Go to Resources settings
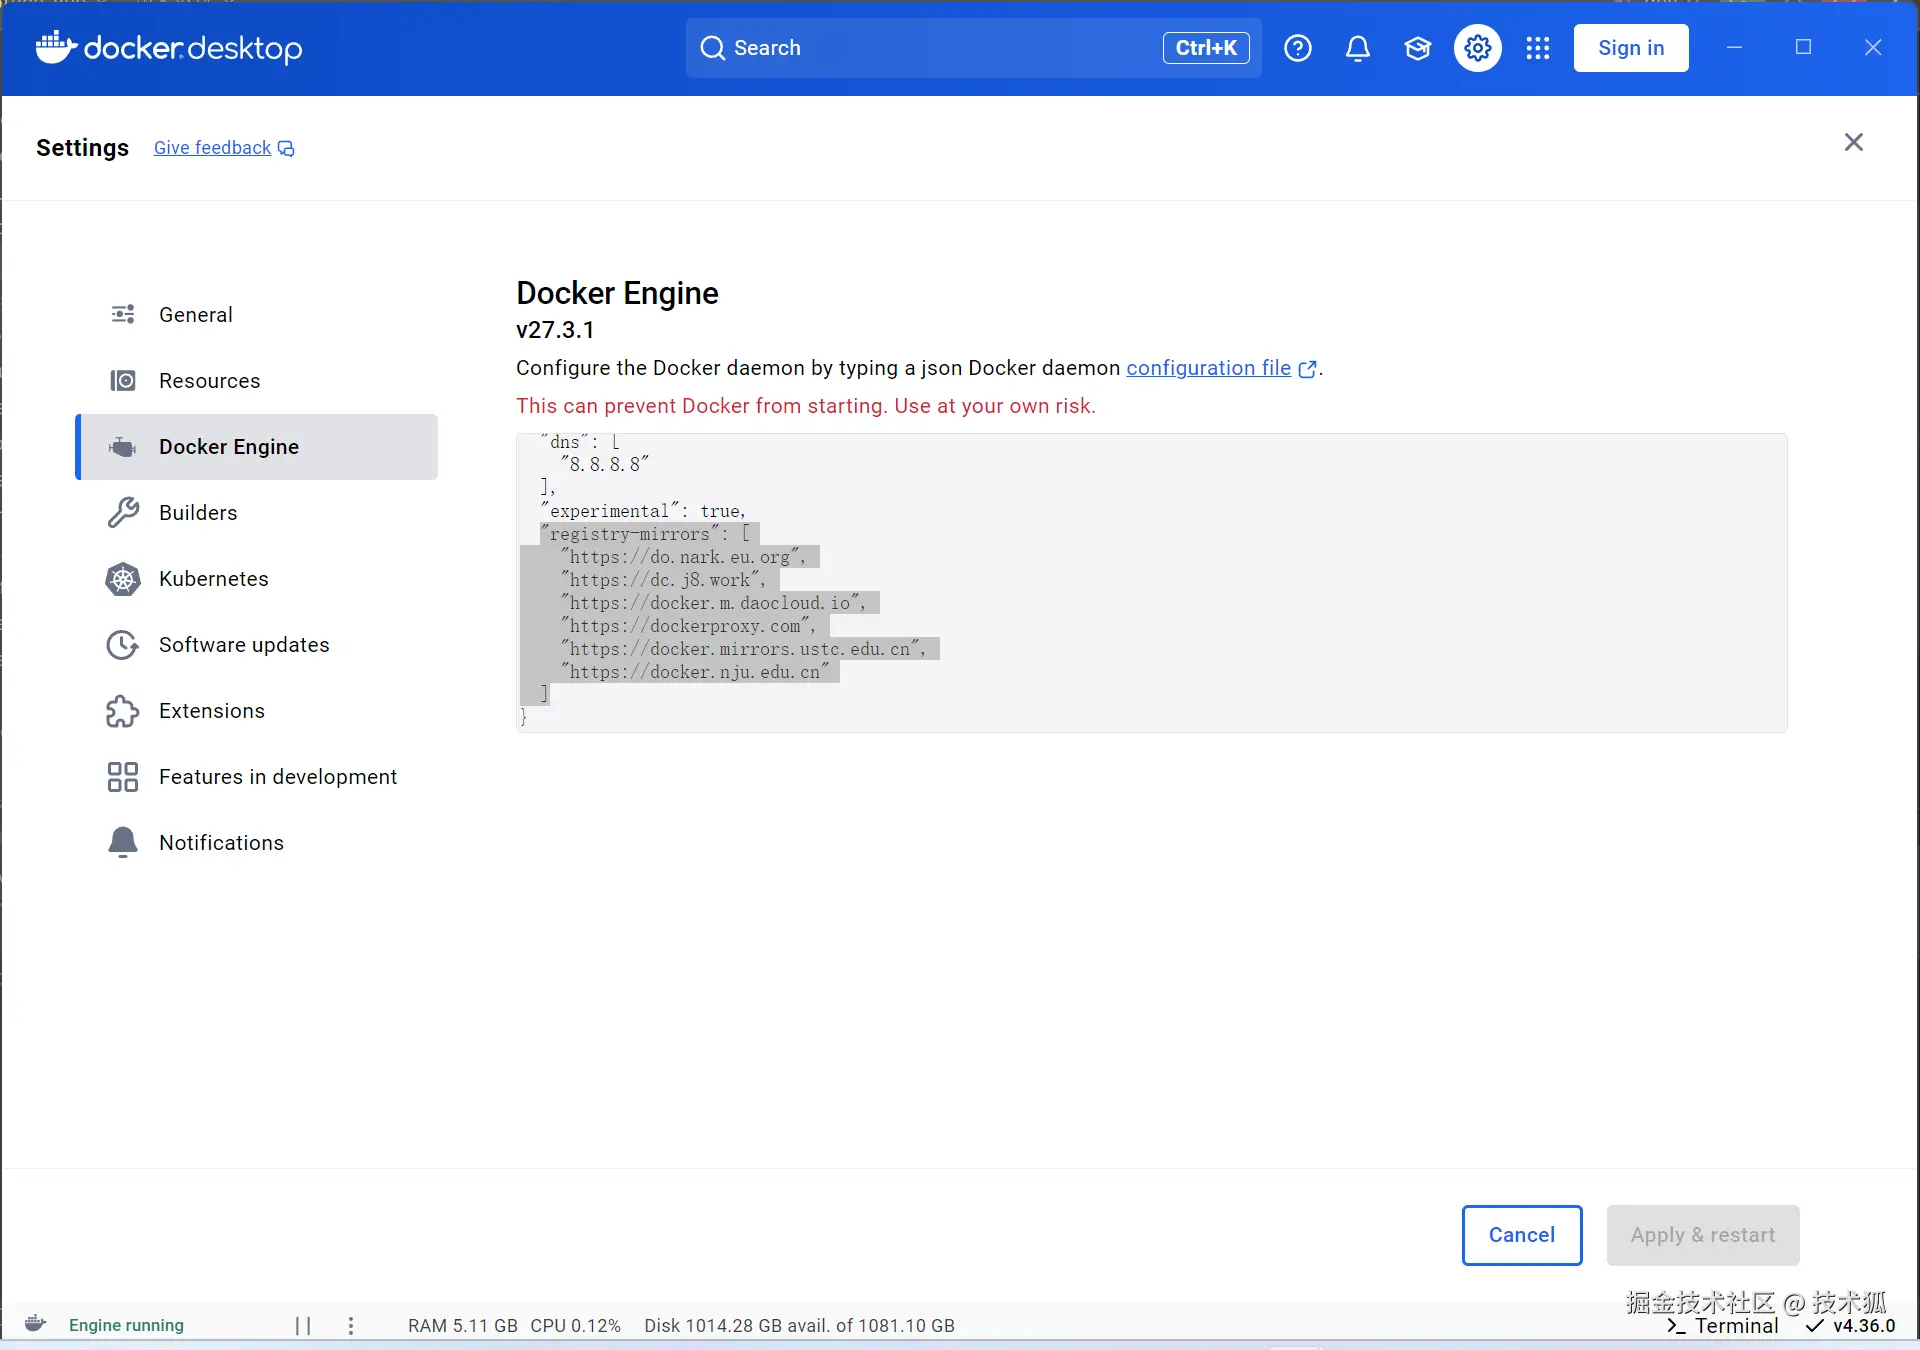 point(209,381)
